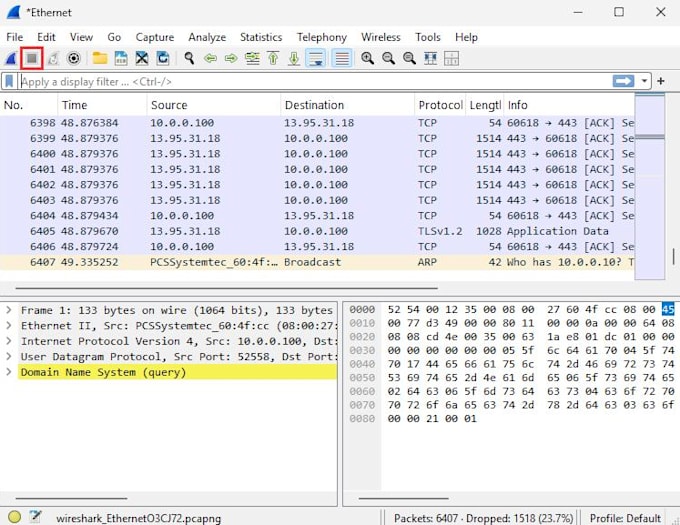
Task: Click highlighted hex byte 45
Action: click(x=668, y=309)
